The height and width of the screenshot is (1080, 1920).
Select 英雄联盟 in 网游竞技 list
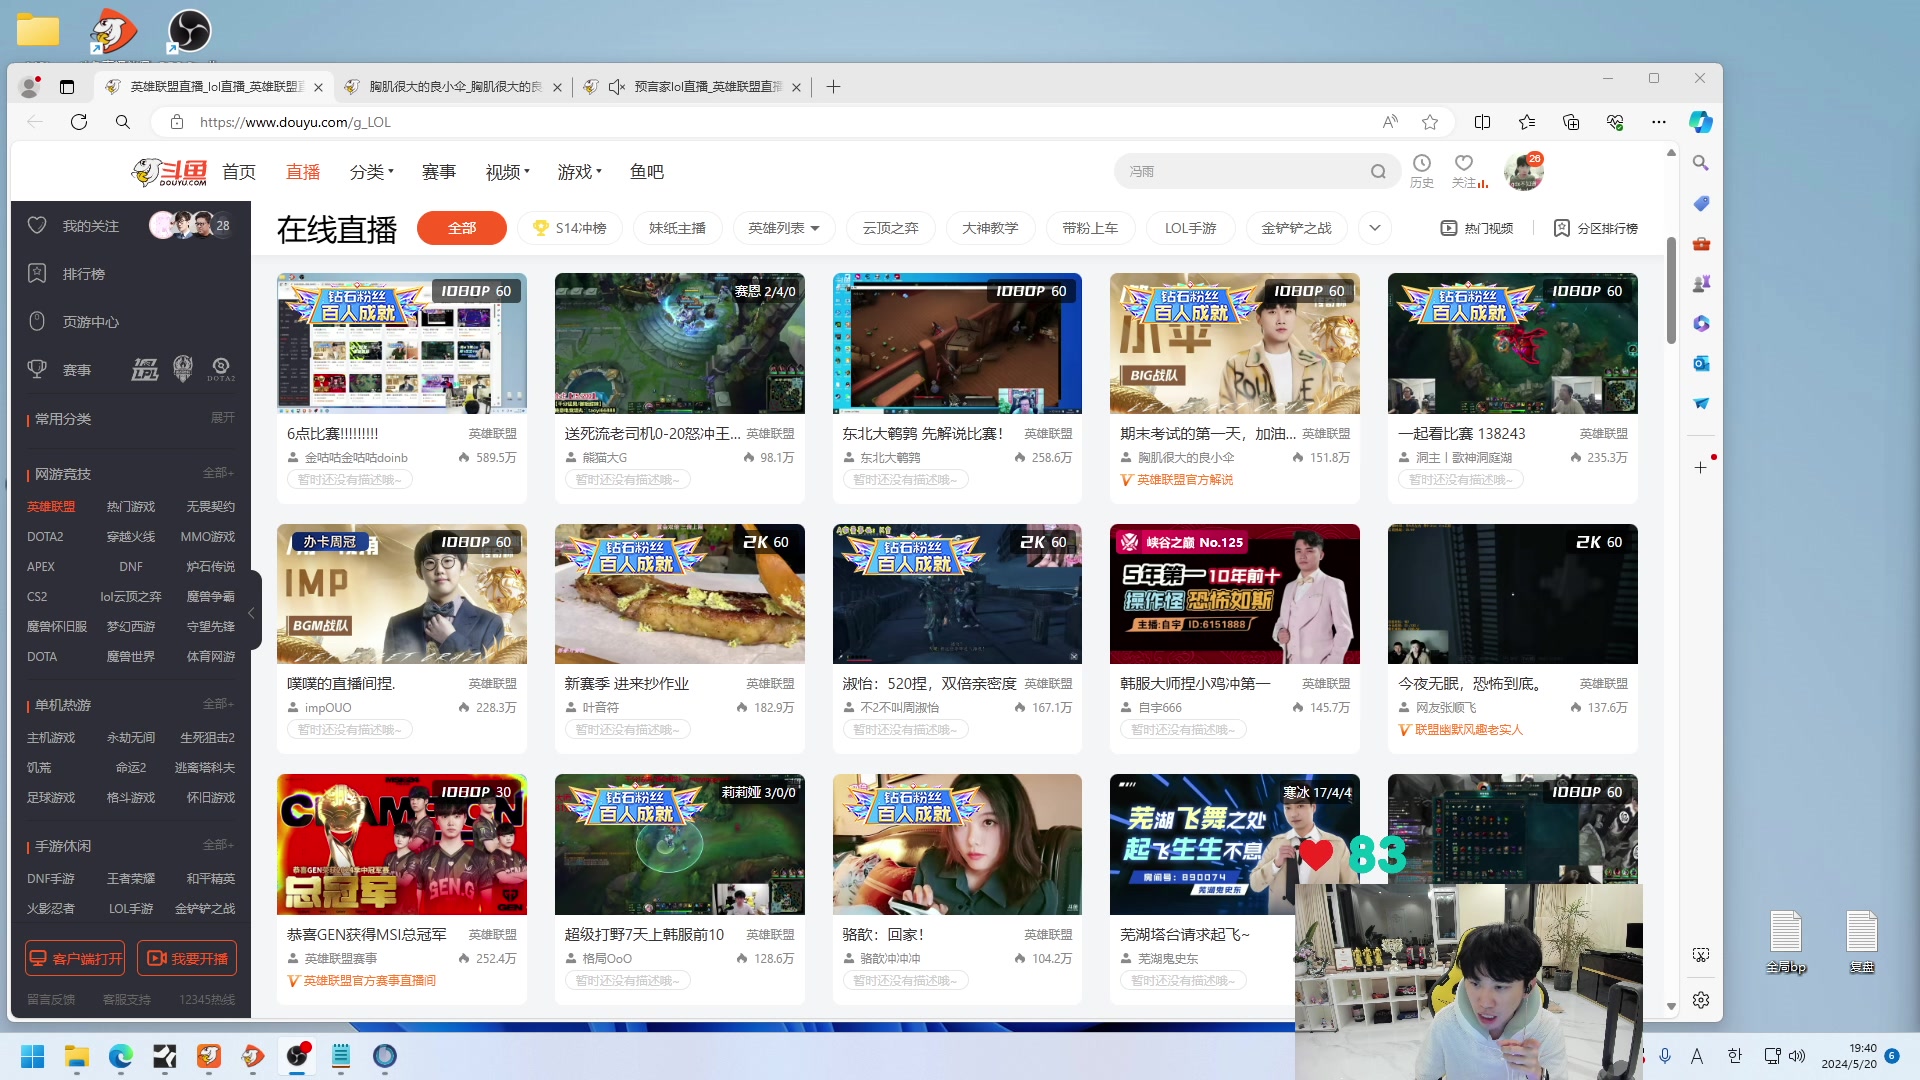(51, 507)
